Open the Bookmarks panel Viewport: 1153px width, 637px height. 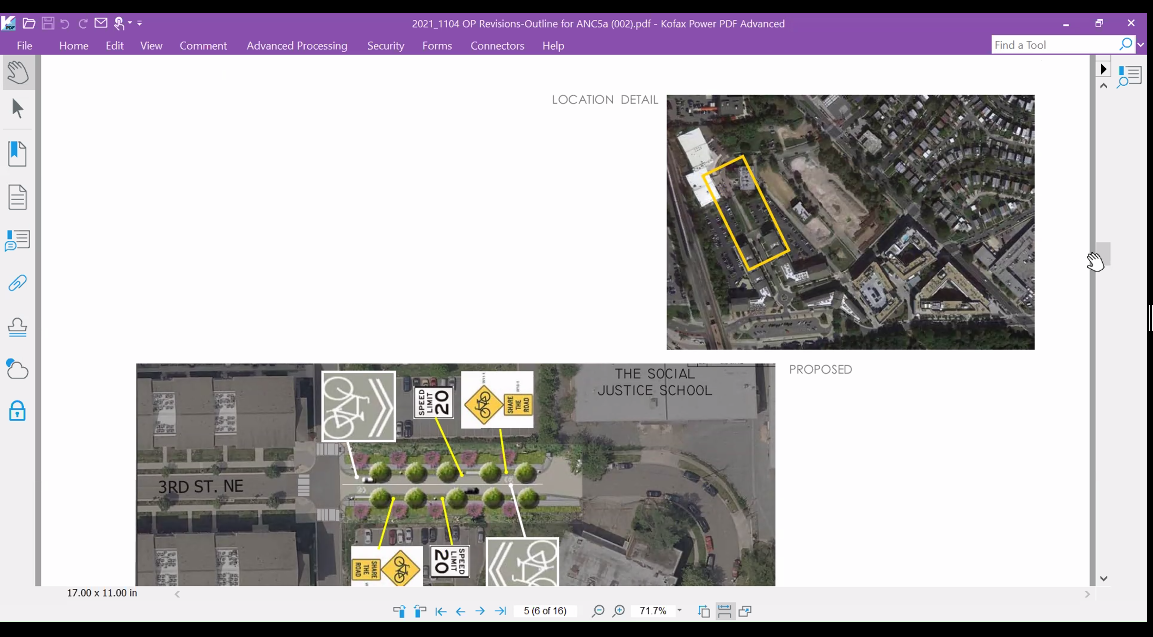17,153
